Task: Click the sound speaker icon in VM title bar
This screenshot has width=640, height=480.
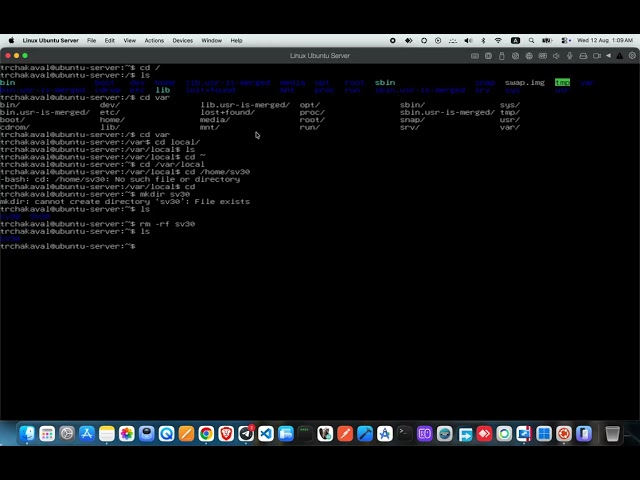Action: (x=556, y=56)
